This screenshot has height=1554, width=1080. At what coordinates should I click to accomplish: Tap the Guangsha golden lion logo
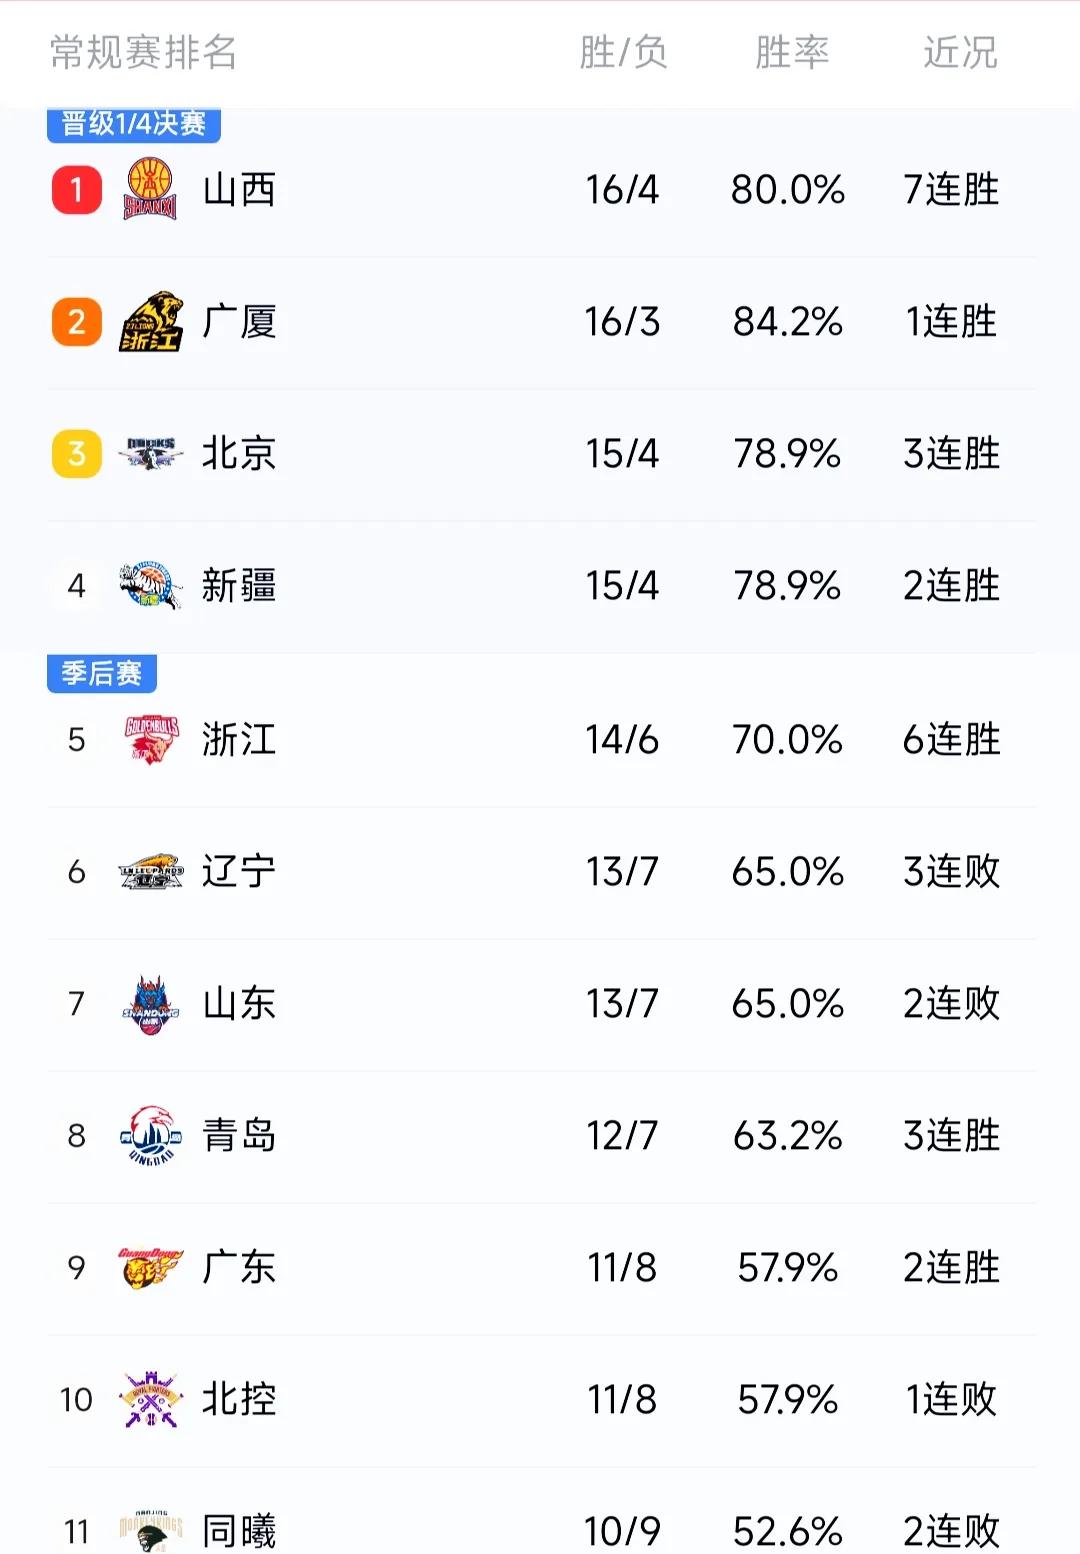[151, 322]
